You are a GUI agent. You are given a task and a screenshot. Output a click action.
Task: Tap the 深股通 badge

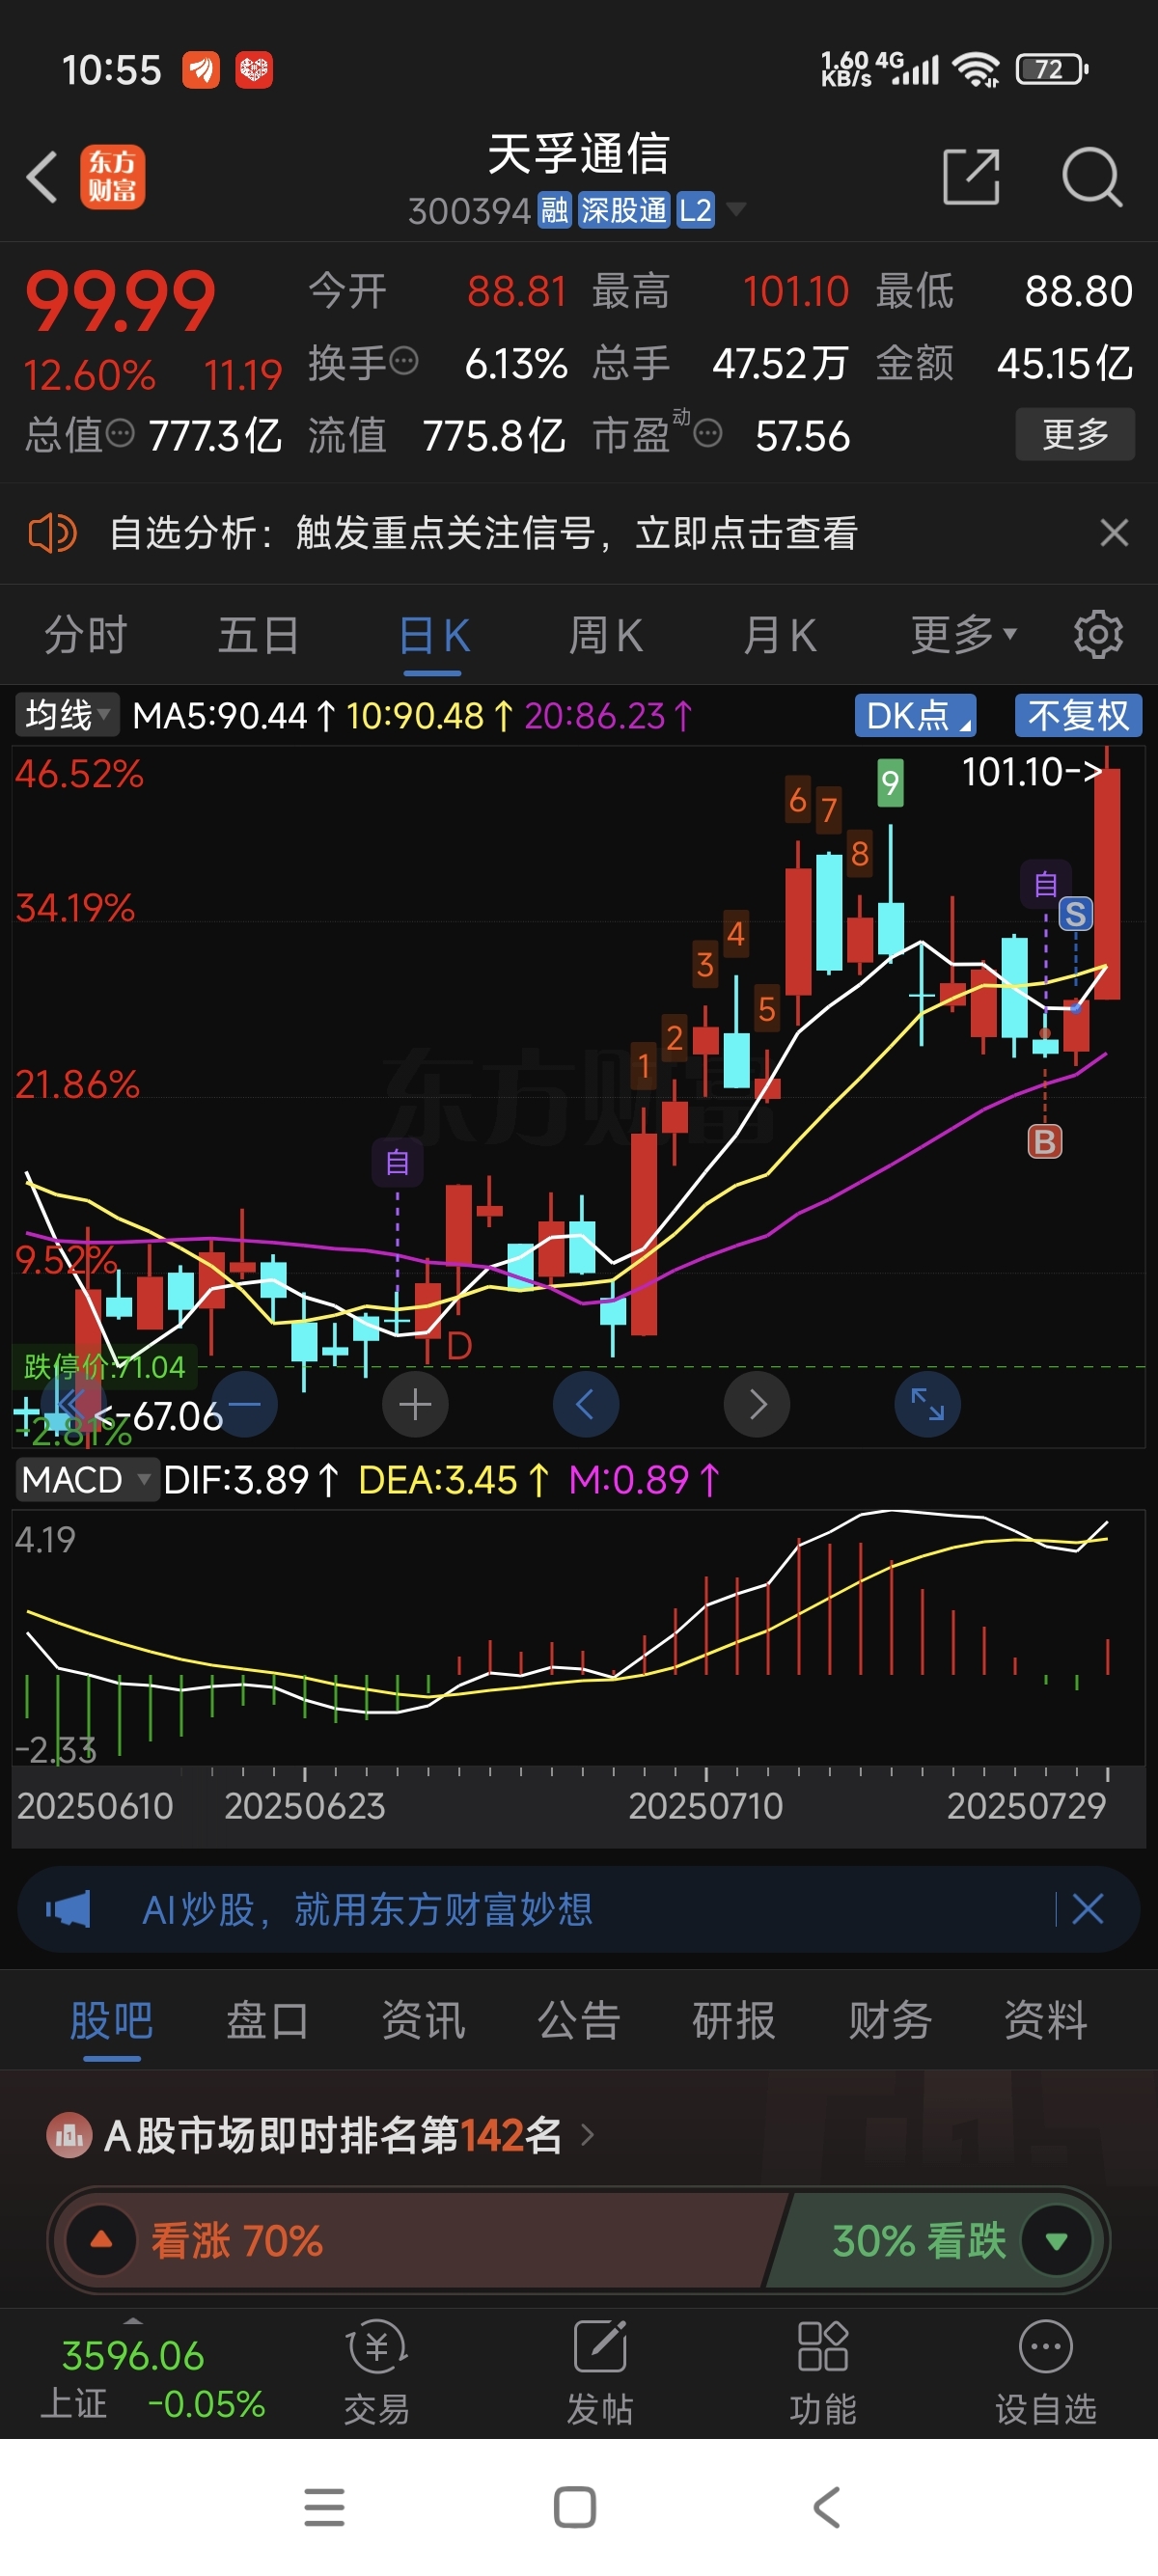click(624, 210)
